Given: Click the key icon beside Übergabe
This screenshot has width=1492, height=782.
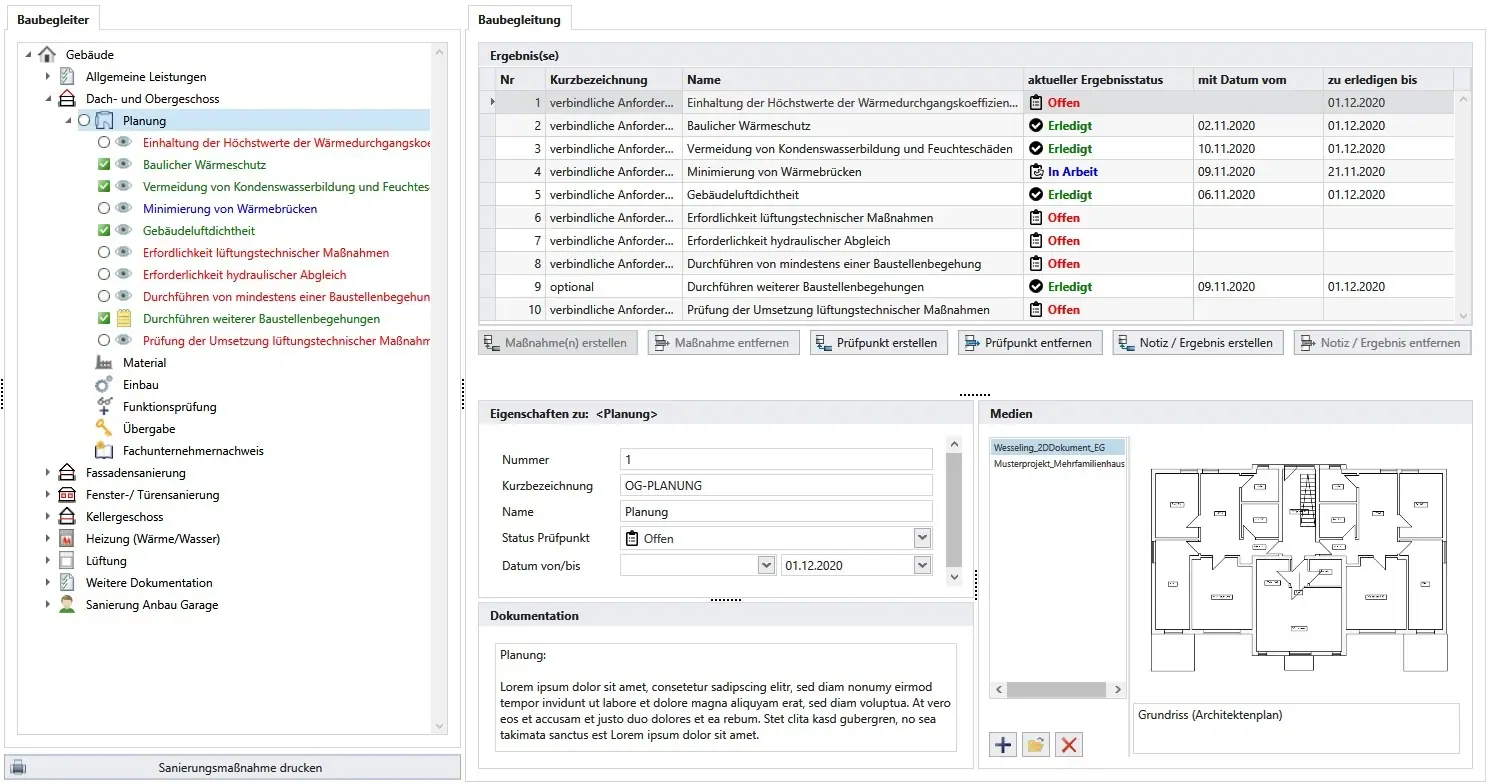Looking at the screenshot, I should pos(104,429).
